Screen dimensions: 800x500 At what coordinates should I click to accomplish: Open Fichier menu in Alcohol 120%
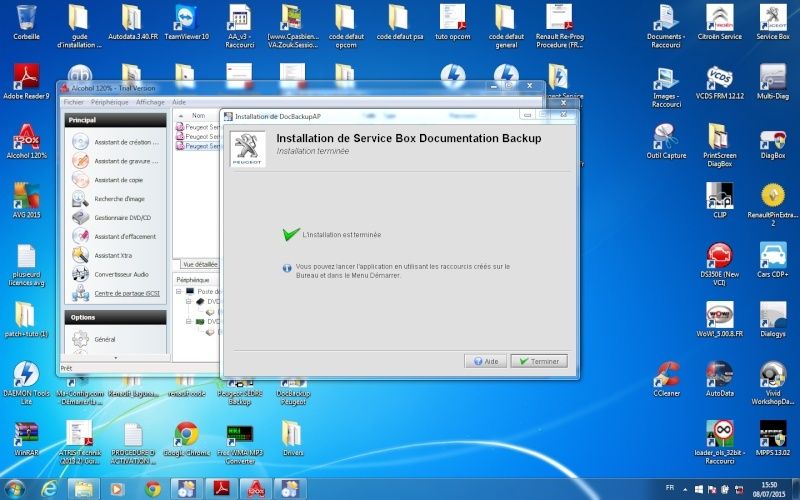(x=73, y=102)
